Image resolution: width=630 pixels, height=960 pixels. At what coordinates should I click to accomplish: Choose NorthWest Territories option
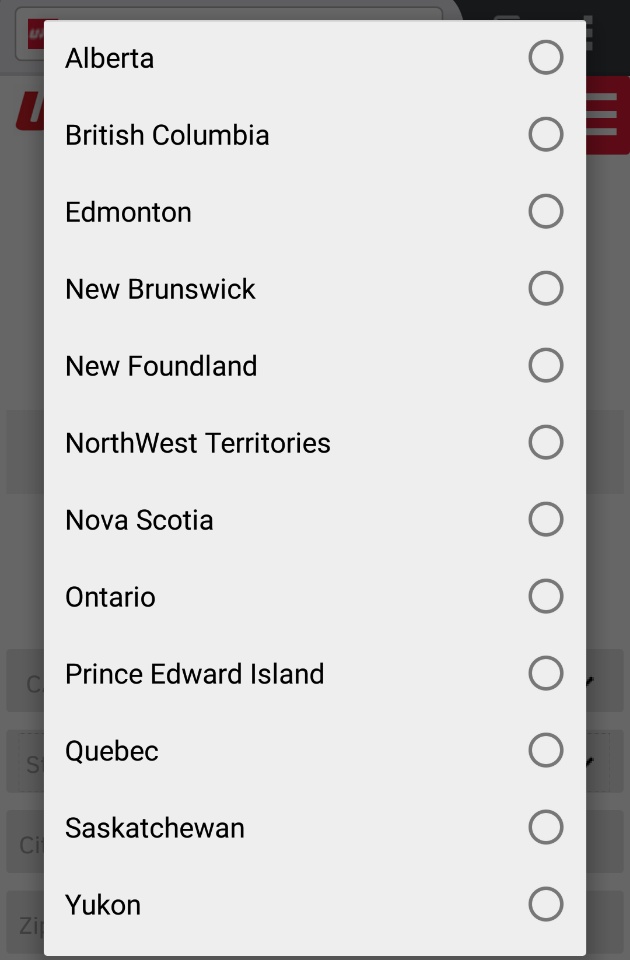[x=545, y=443]
